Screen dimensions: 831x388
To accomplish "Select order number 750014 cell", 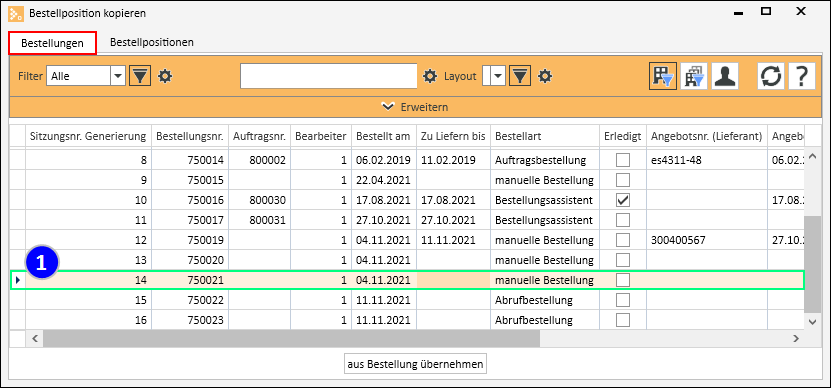I will [x=190, y=160].
